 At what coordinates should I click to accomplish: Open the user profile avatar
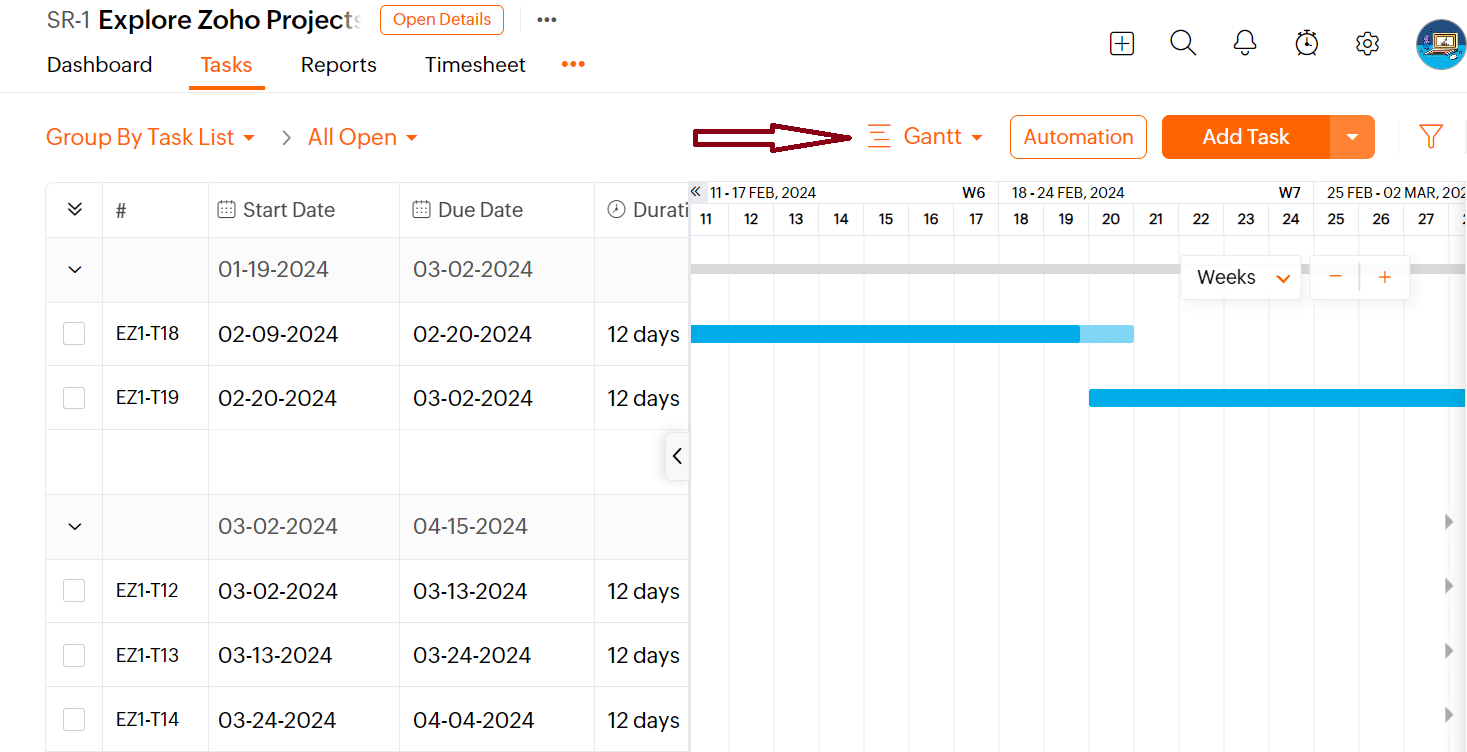tap(1441, 44)
